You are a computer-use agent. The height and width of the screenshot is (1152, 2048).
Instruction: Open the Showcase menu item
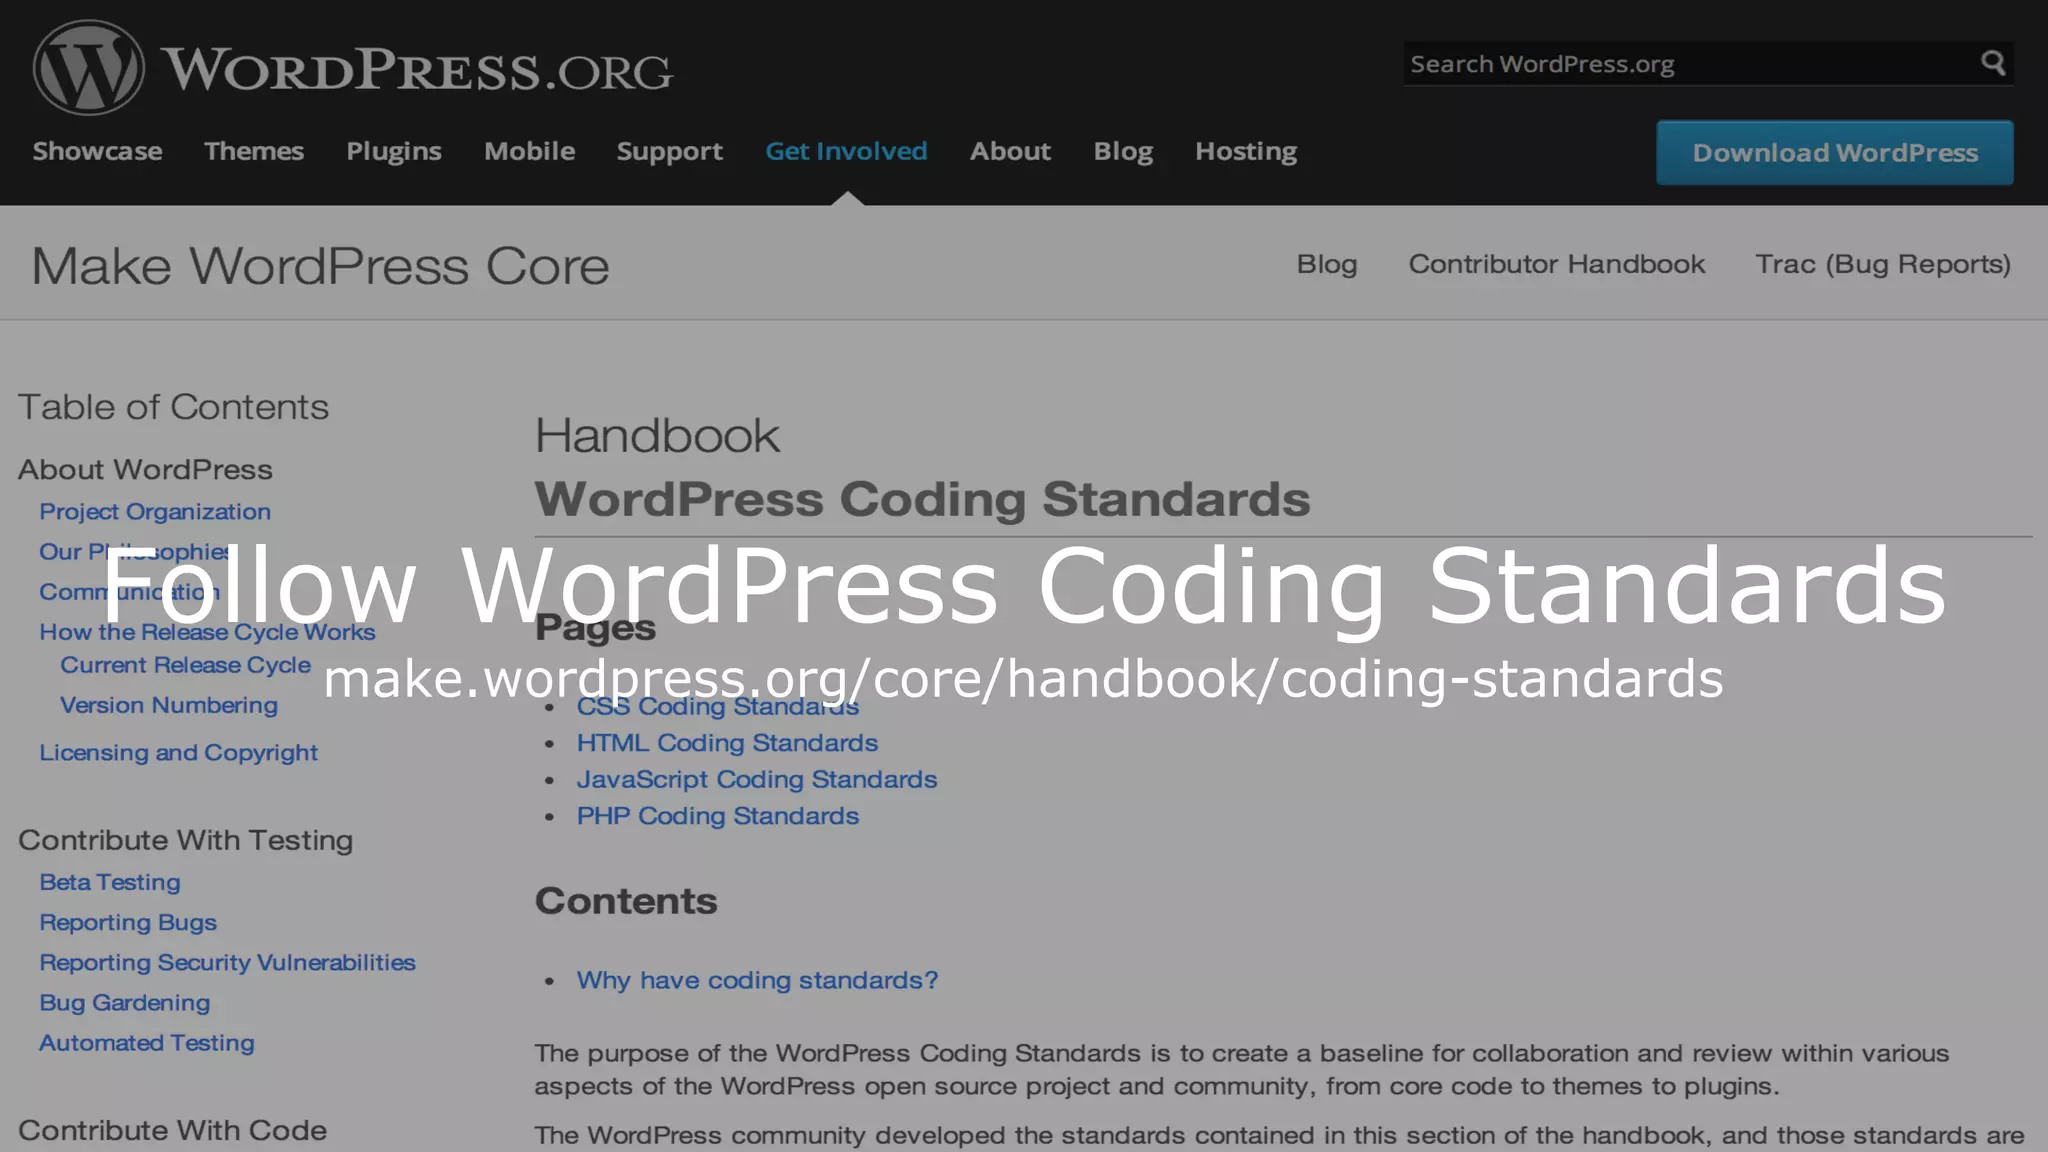click(x=97, y=151)
